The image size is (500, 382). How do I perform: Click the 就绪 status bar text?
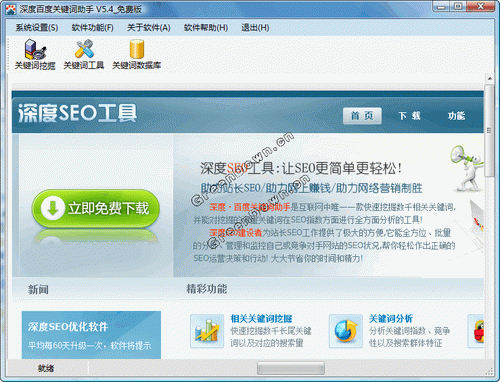point(46,368)
